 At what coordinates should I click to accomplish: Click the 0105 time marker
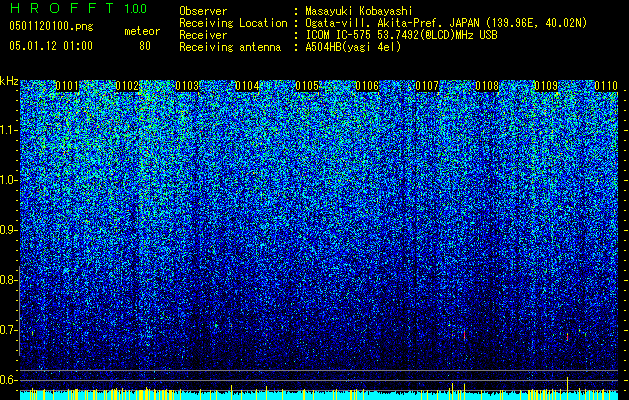click(307, 86)
